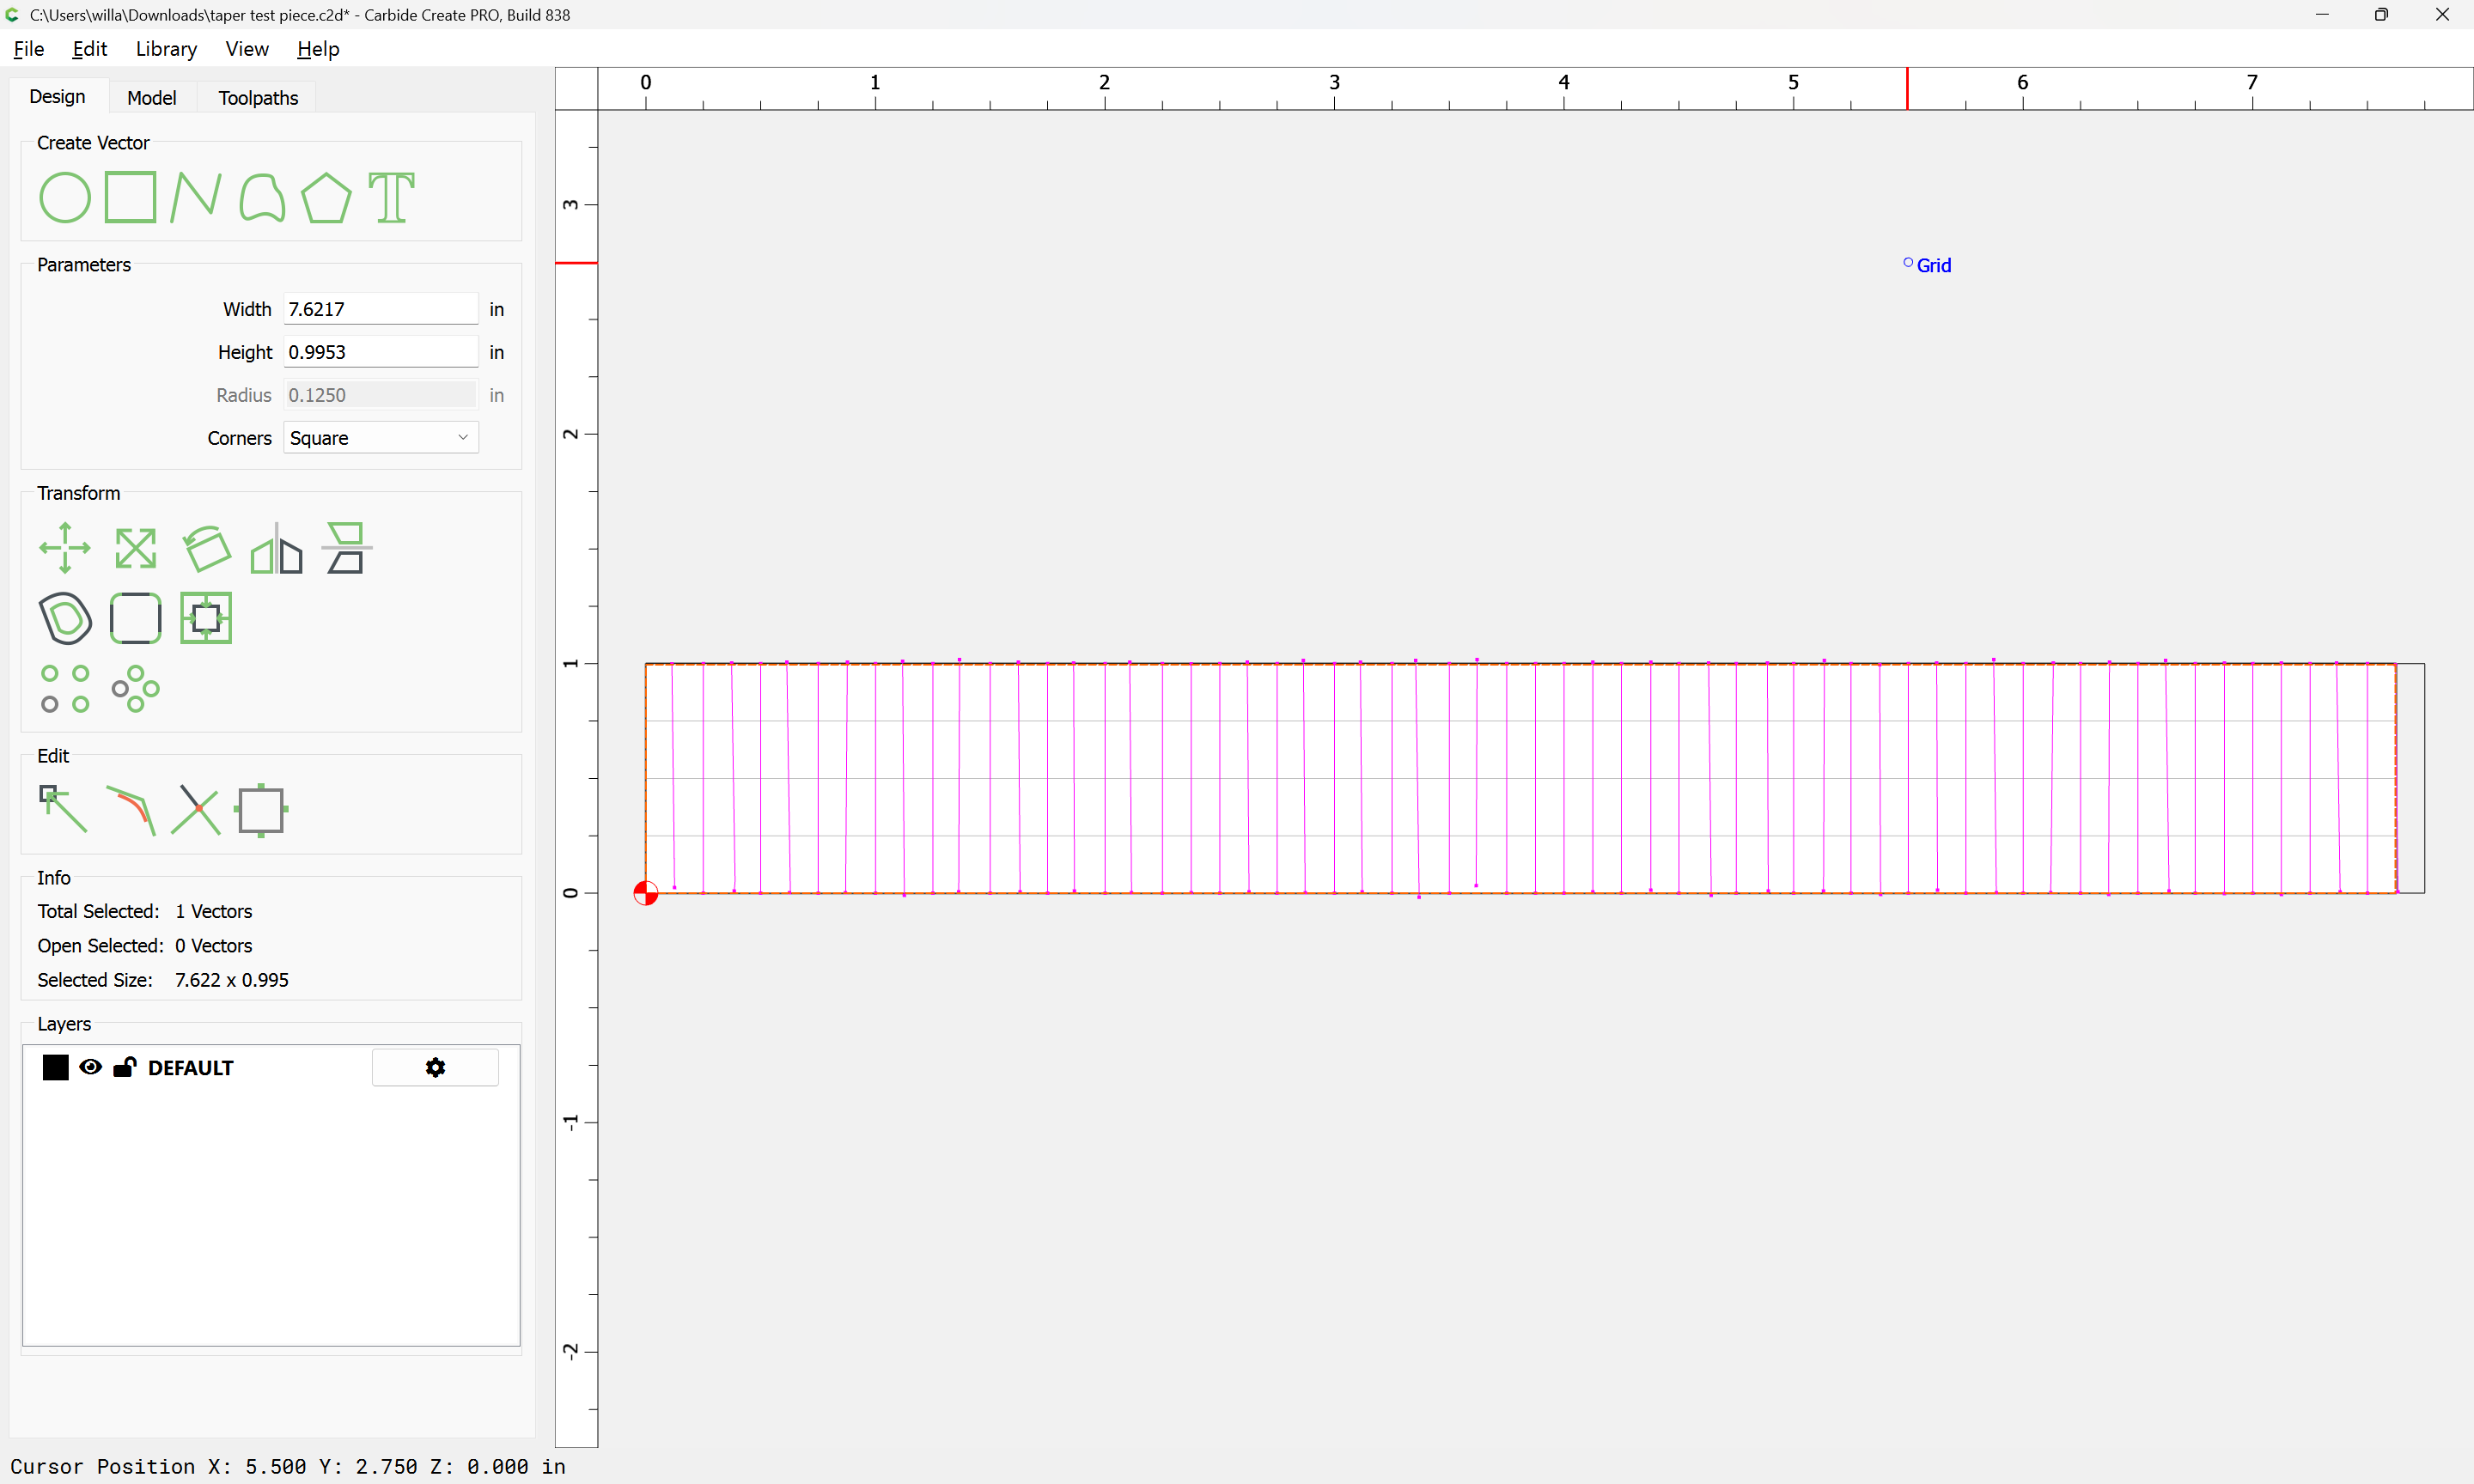2474x1484 pixels.
Task: Select the Rectangle create vector tool
Action: [x=131, y=197]
